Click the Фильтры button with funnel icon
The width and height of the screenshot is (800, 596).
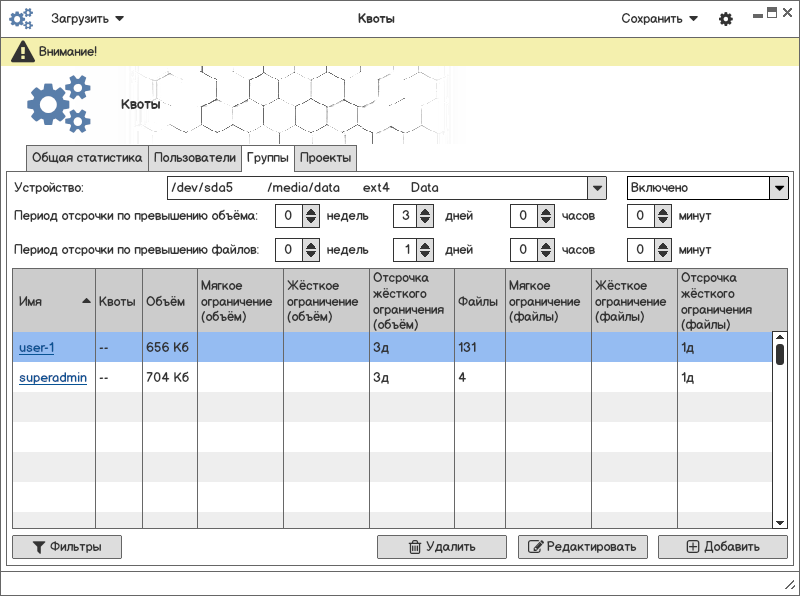[x=67, y=547]
